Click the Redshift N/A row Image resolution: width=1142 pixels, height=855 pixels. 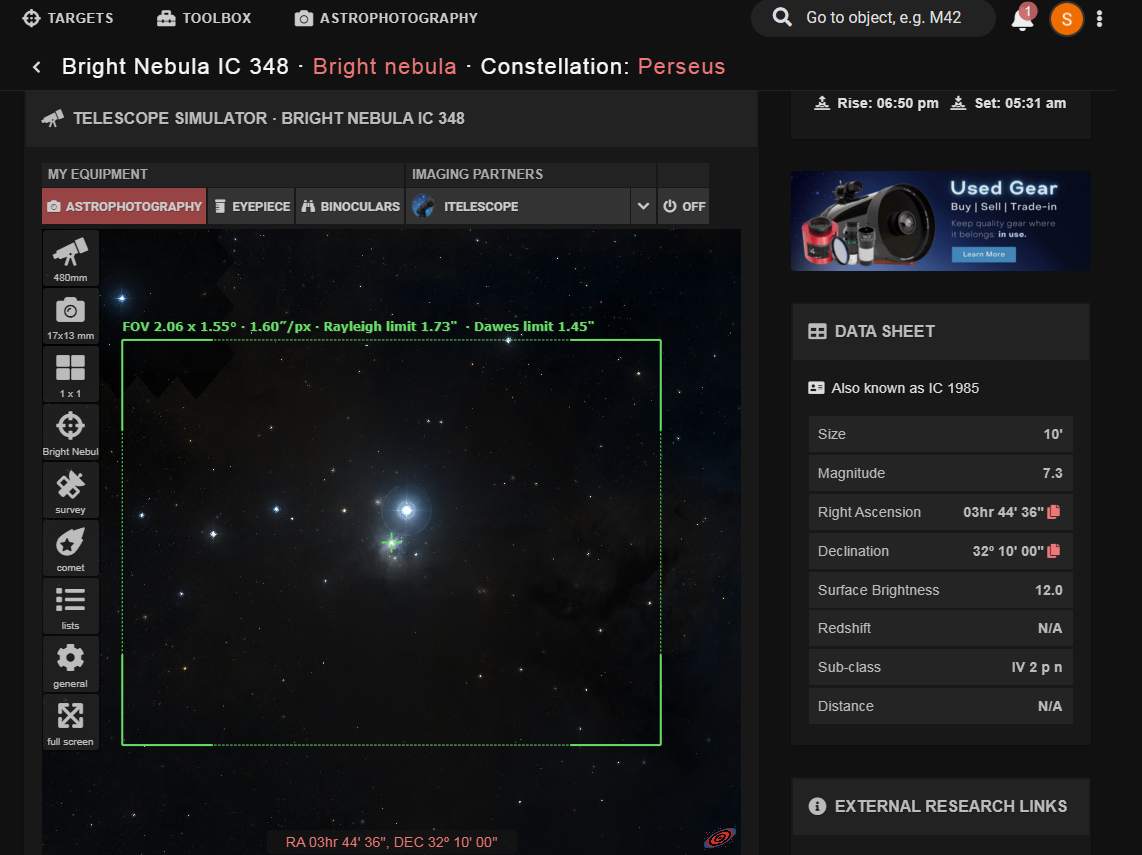(x=940, y=628)
